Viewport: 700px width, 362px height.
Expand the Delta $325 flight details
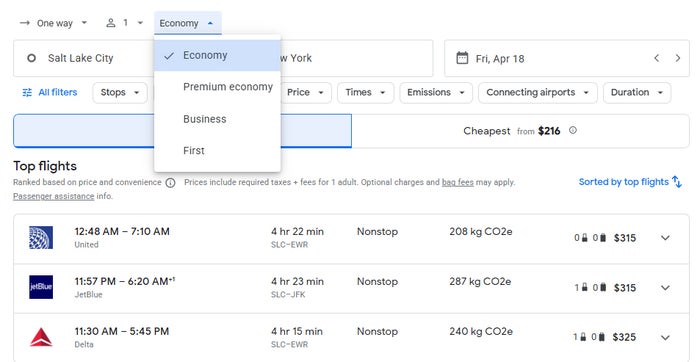pos(665,337)
